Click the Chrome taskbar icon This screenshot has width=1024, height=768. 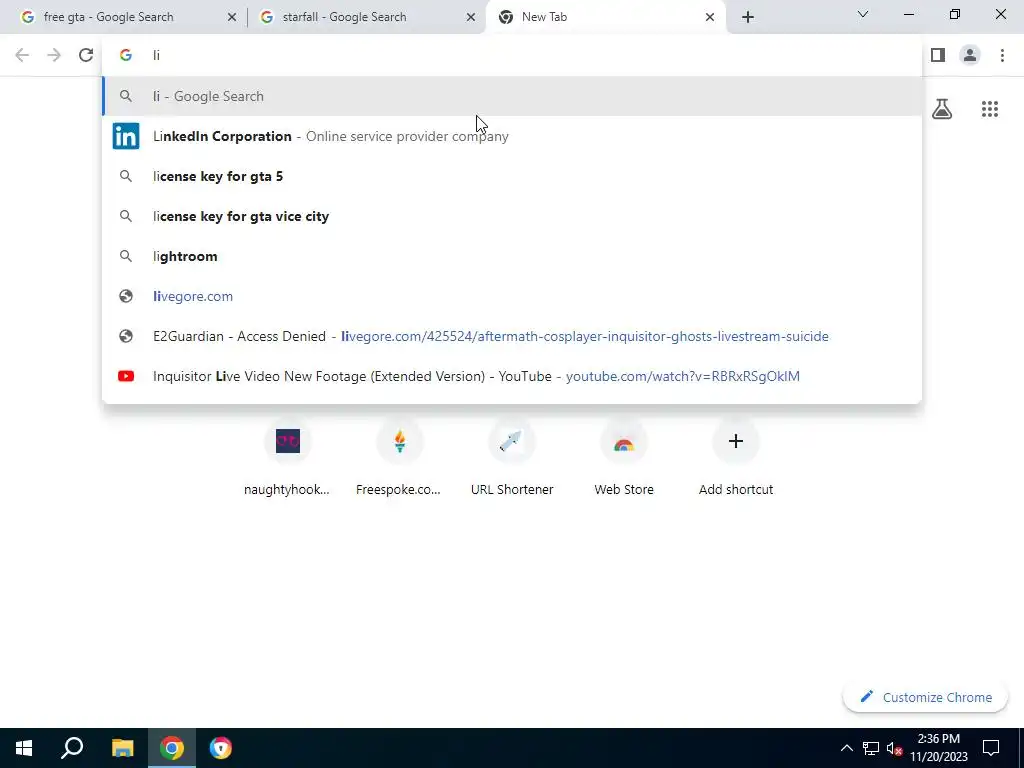(x=172, y=748)
